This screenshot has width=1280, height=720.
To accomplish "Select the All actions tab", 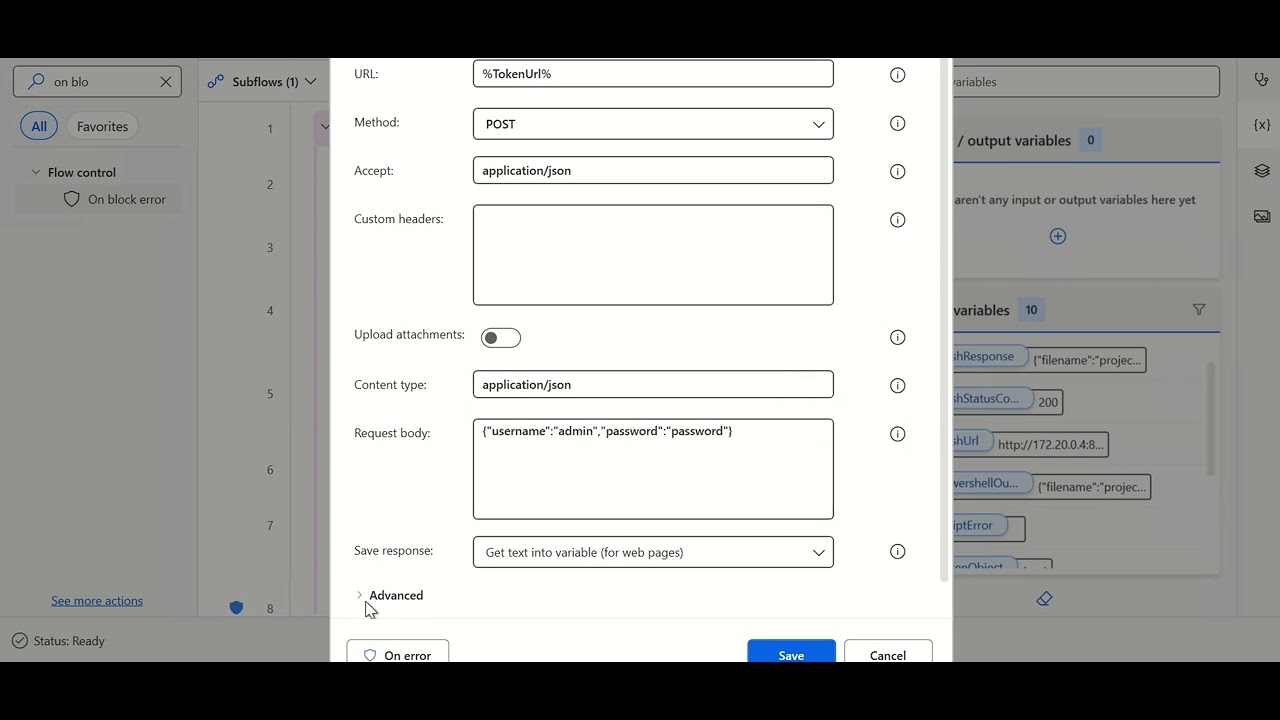I will [x=39, y=126].
